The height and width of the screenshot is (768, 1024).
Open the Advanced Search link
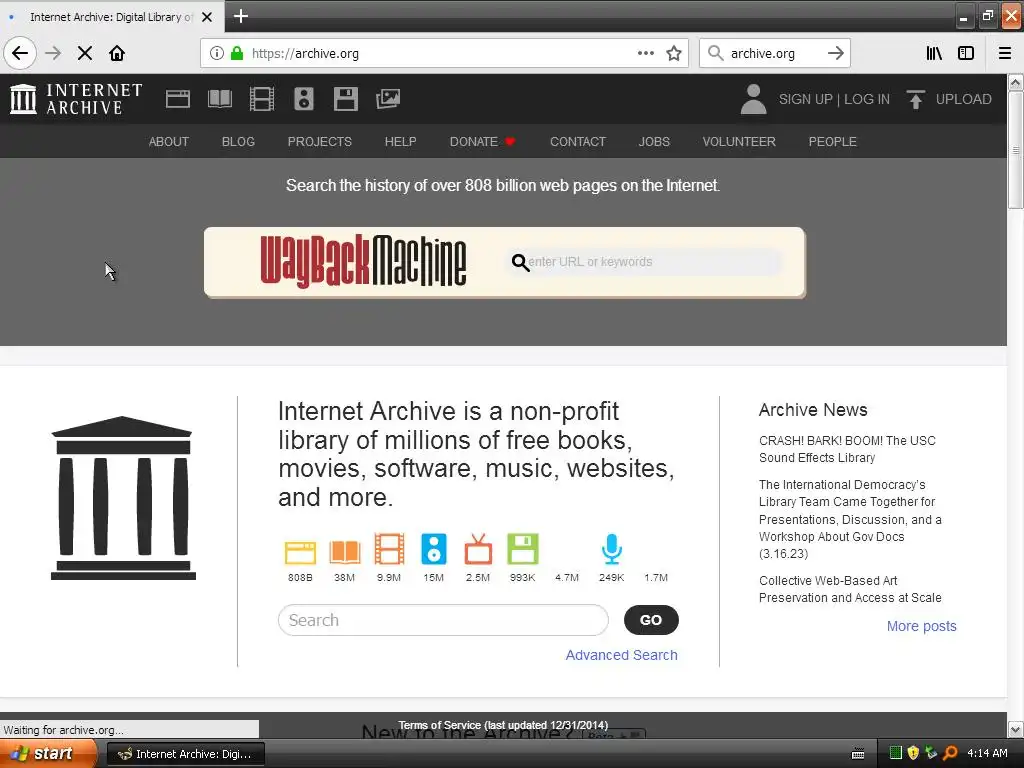(x=621, y=655)
